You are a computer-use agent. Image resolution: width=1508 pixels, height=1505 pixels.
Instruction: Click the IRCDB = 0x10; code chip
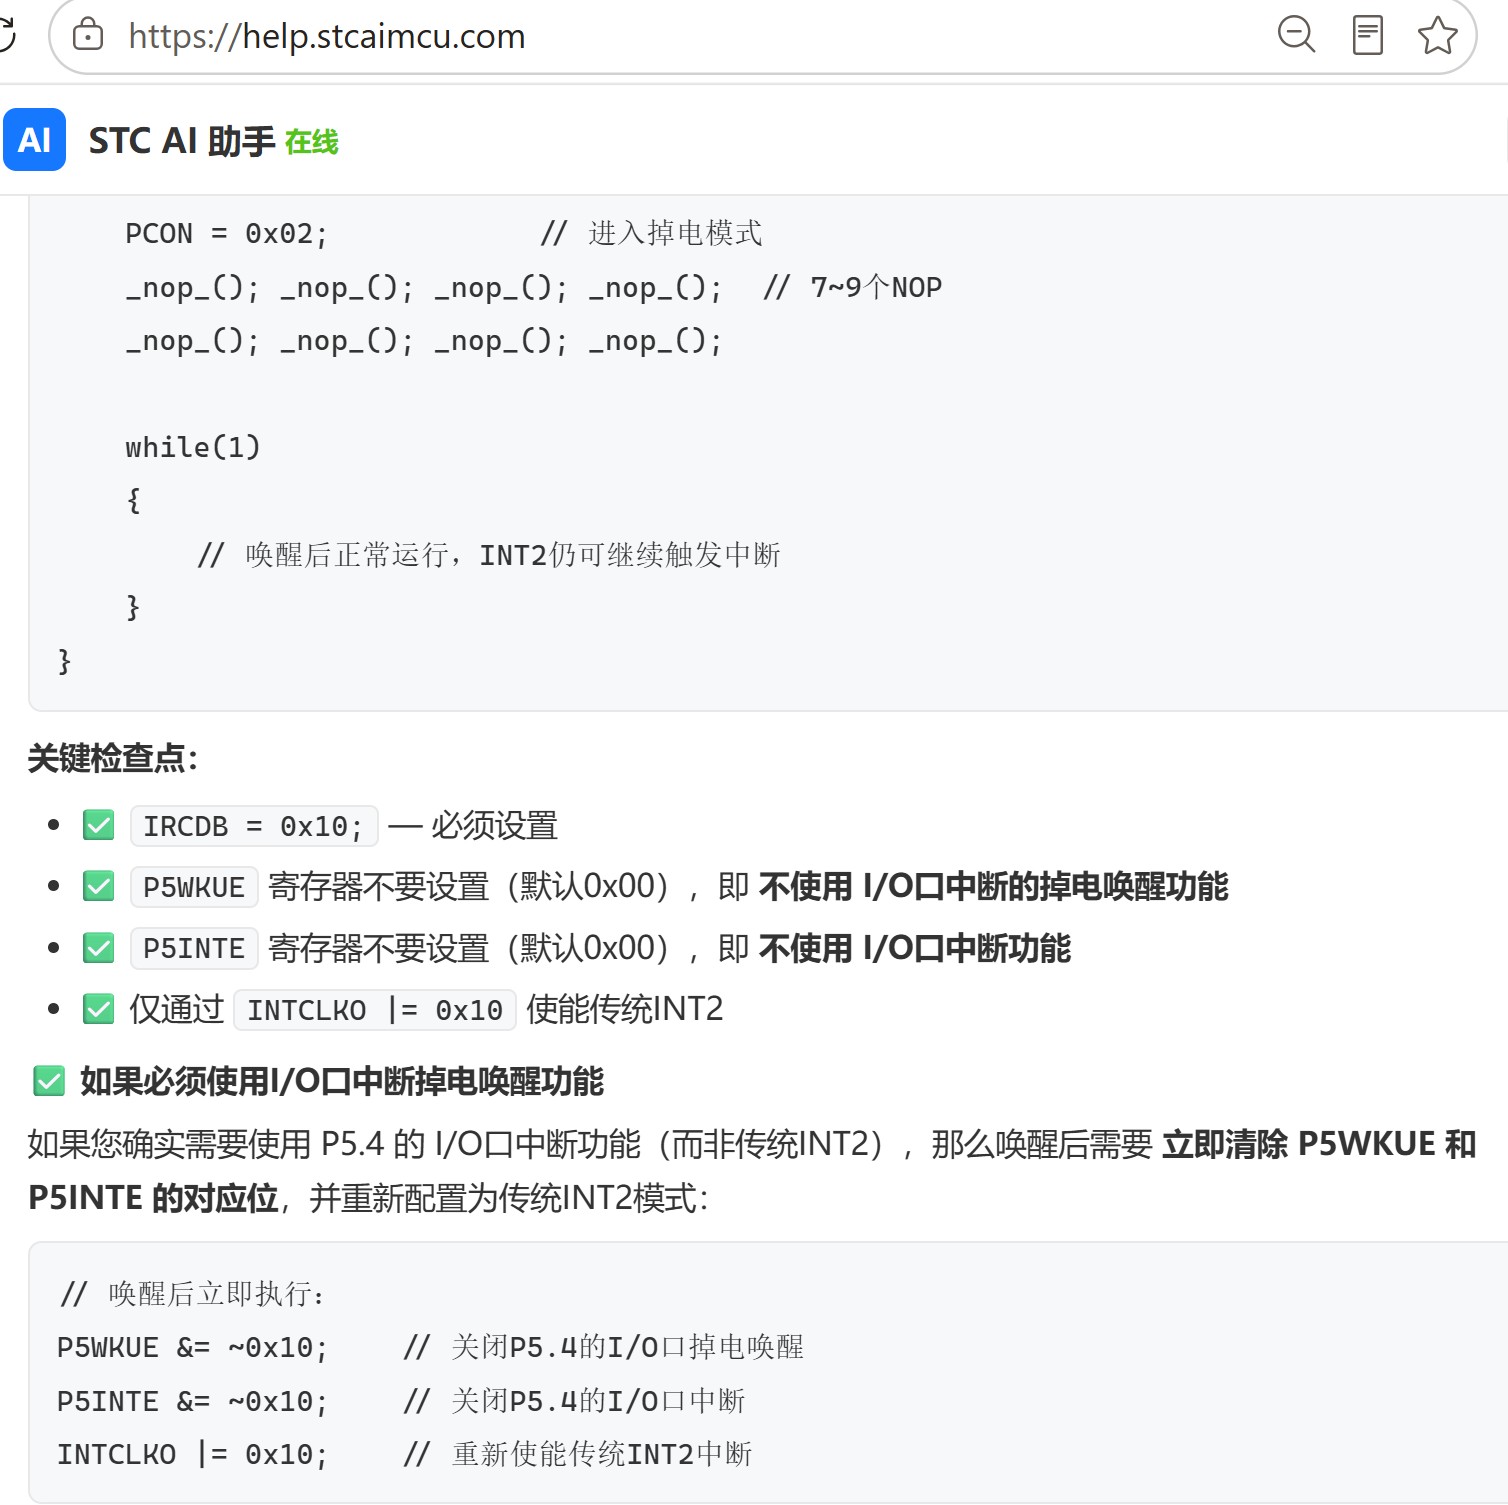[254, 827]
